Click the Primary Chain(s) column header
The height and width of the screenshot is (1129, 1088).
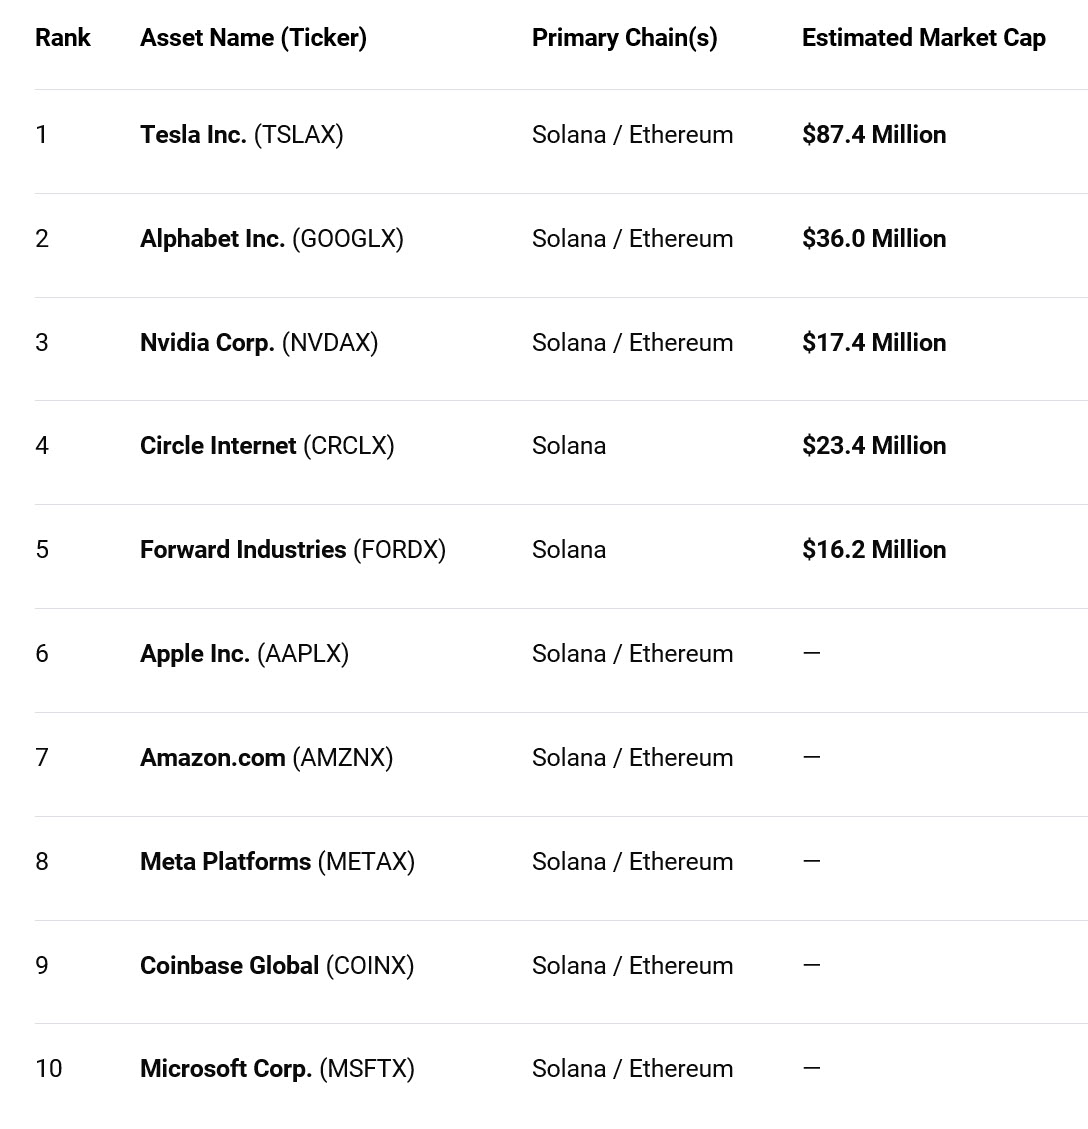pos(624,38)
